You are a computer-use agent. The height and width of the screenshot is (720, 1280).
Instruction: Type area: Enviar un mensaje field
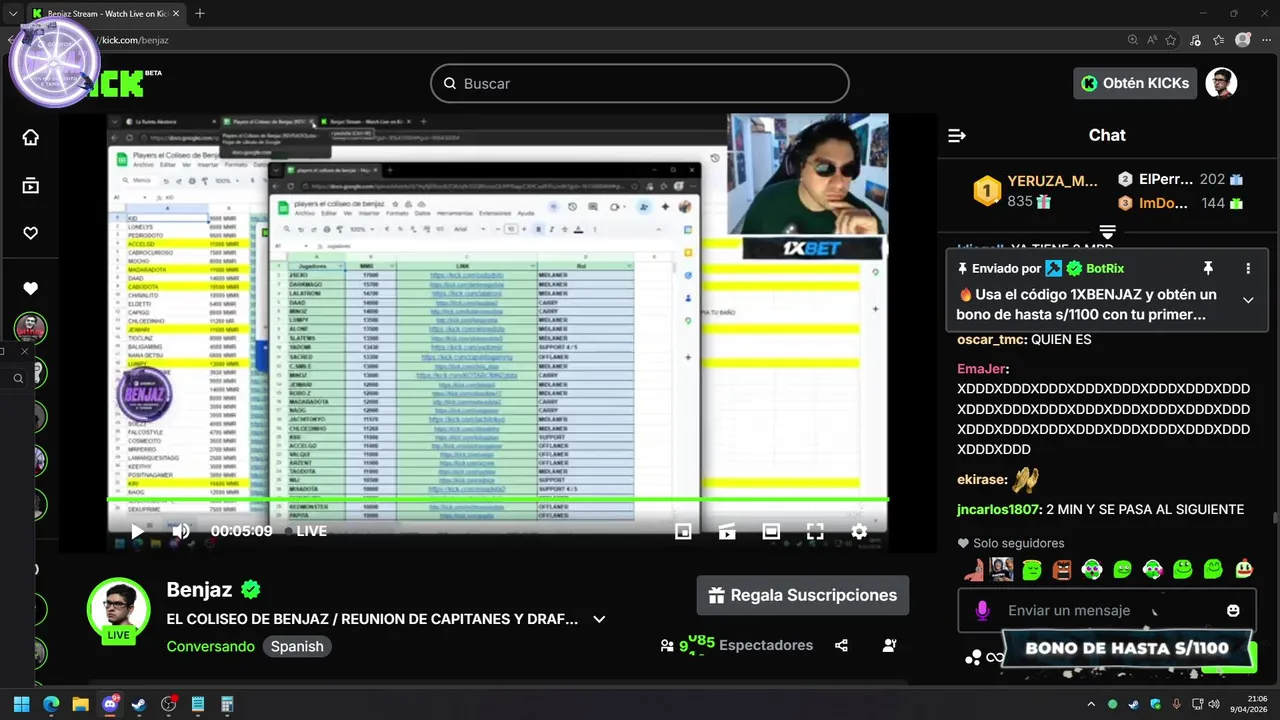coord(1107,610)
